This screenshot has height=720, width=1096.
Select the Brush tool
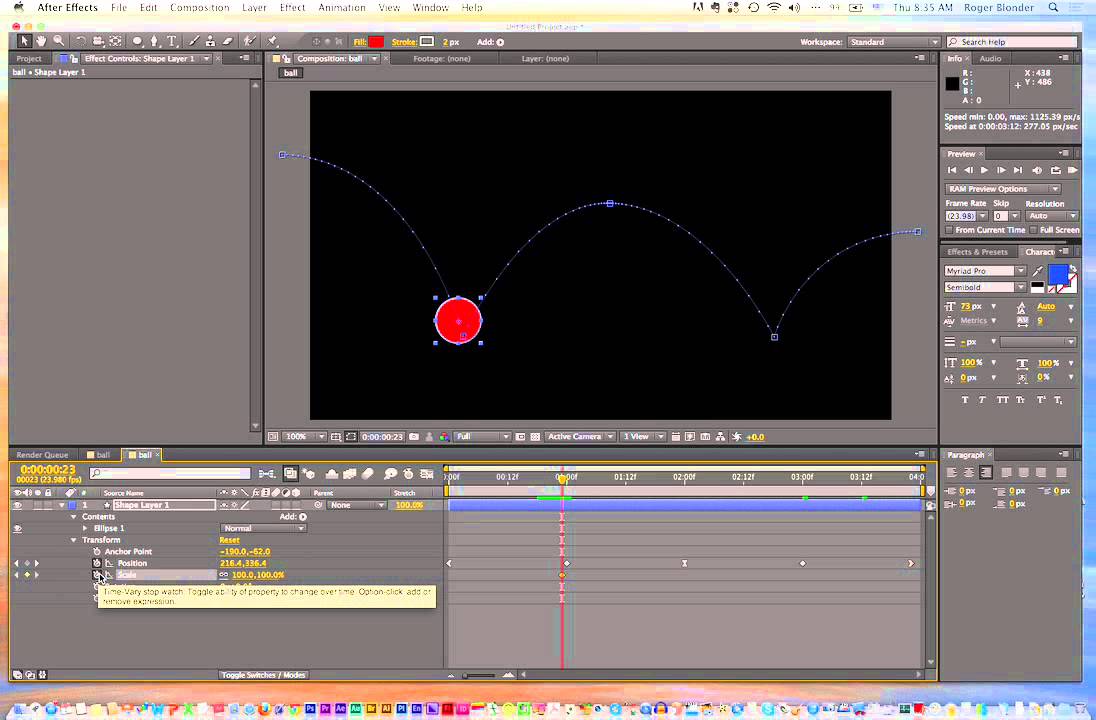click(194, 41)
